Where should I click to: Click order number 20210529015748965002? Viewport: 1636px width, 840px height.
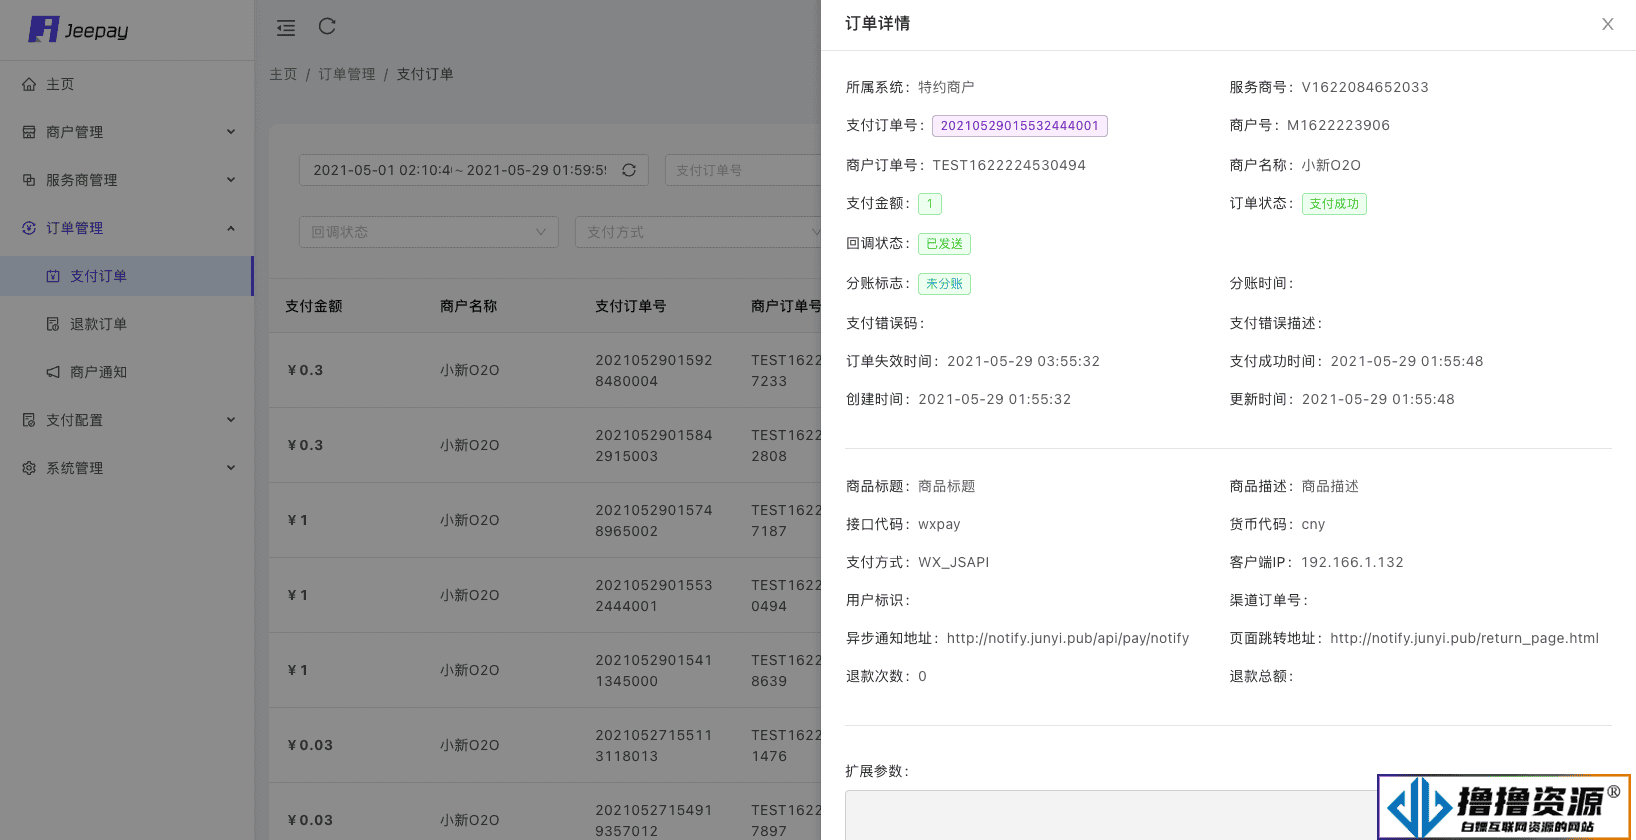point(654,520)
